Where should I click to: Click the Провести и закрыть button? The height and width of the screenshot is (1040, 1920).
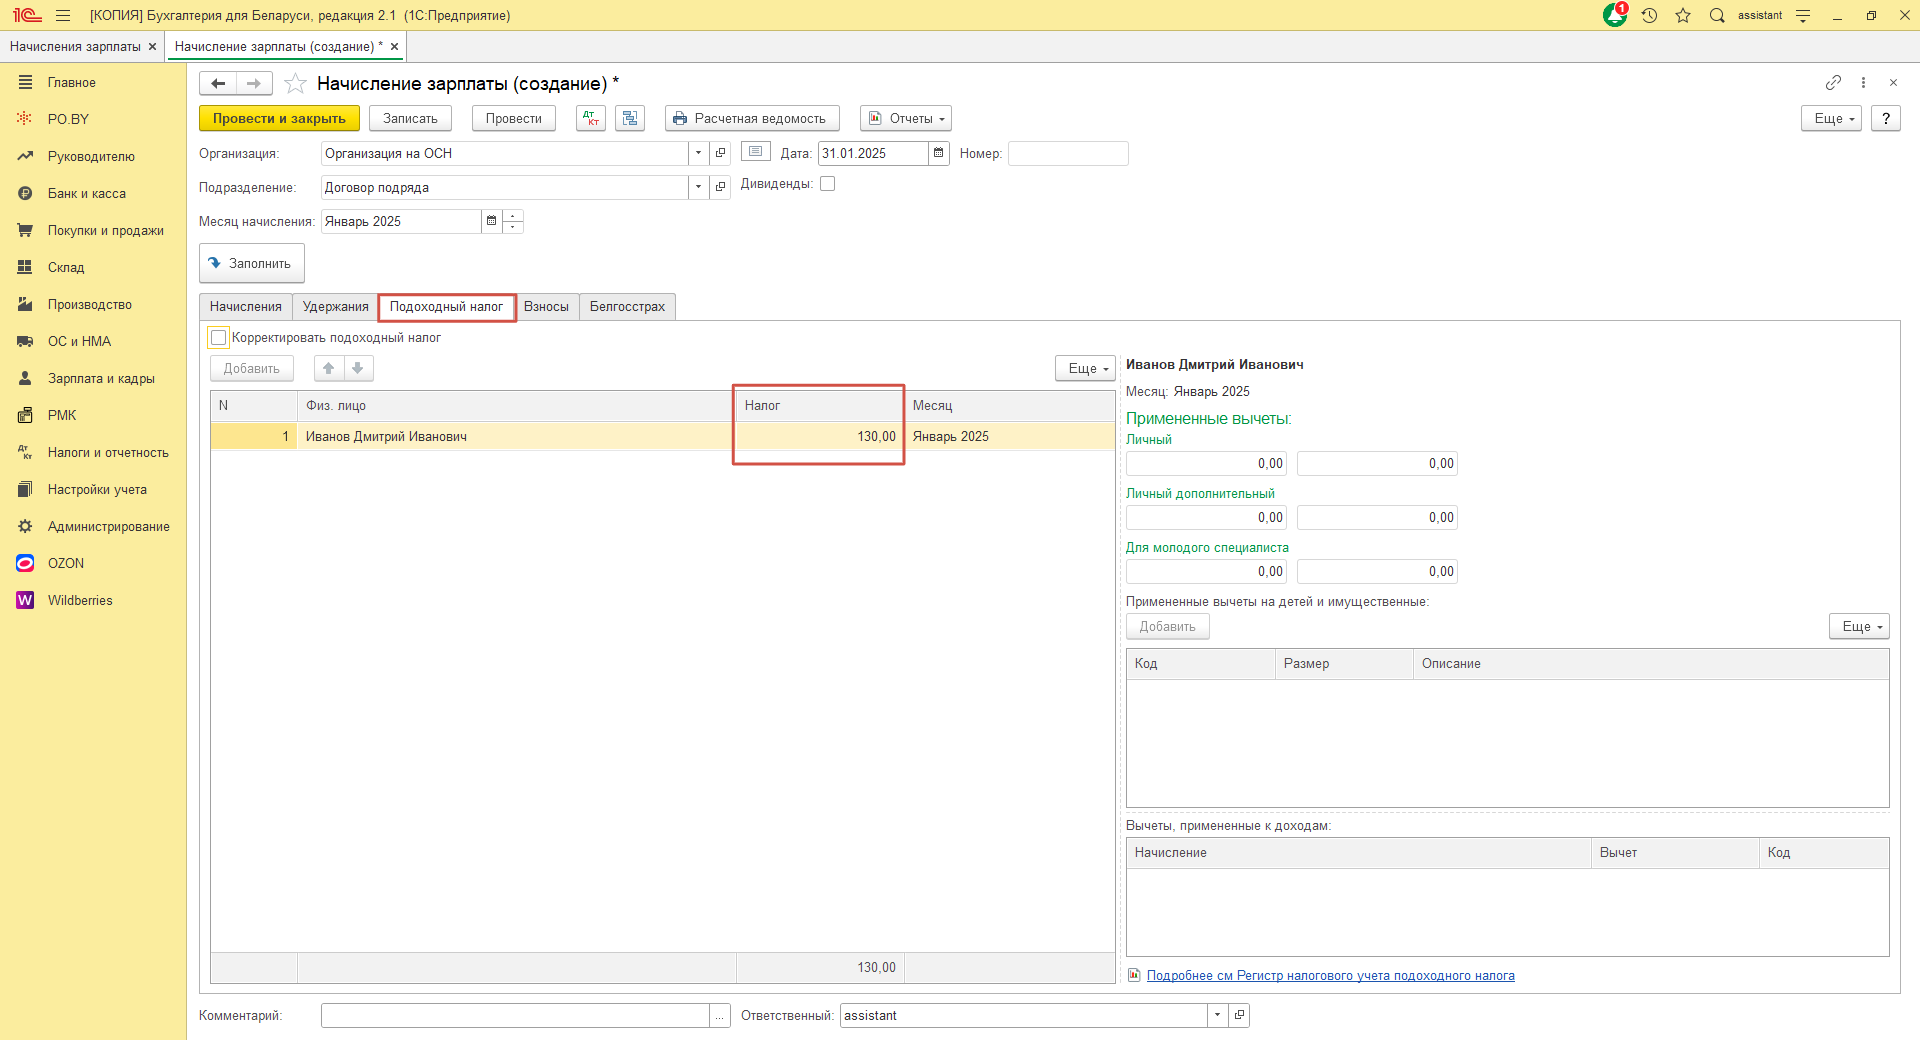[x=279, y=118]
